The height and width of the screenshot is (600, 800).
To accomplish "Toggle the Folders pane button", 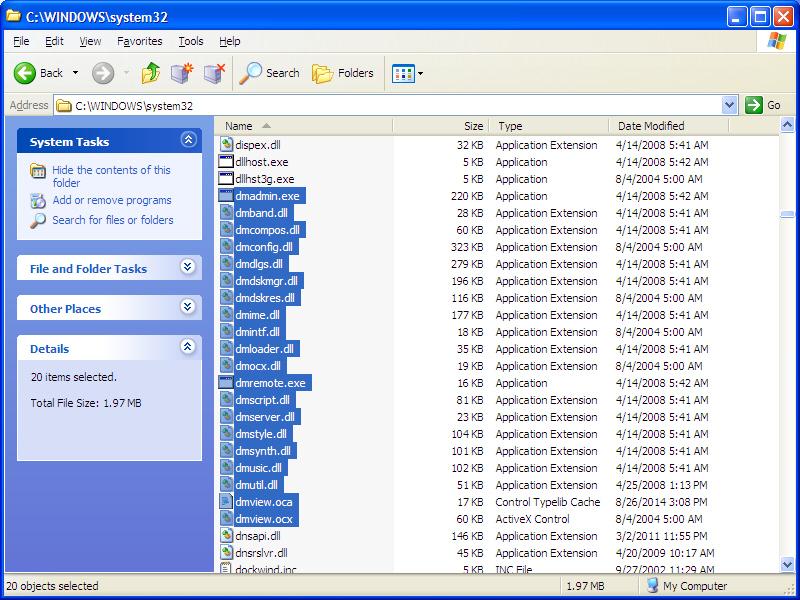I will click(342, 73).
